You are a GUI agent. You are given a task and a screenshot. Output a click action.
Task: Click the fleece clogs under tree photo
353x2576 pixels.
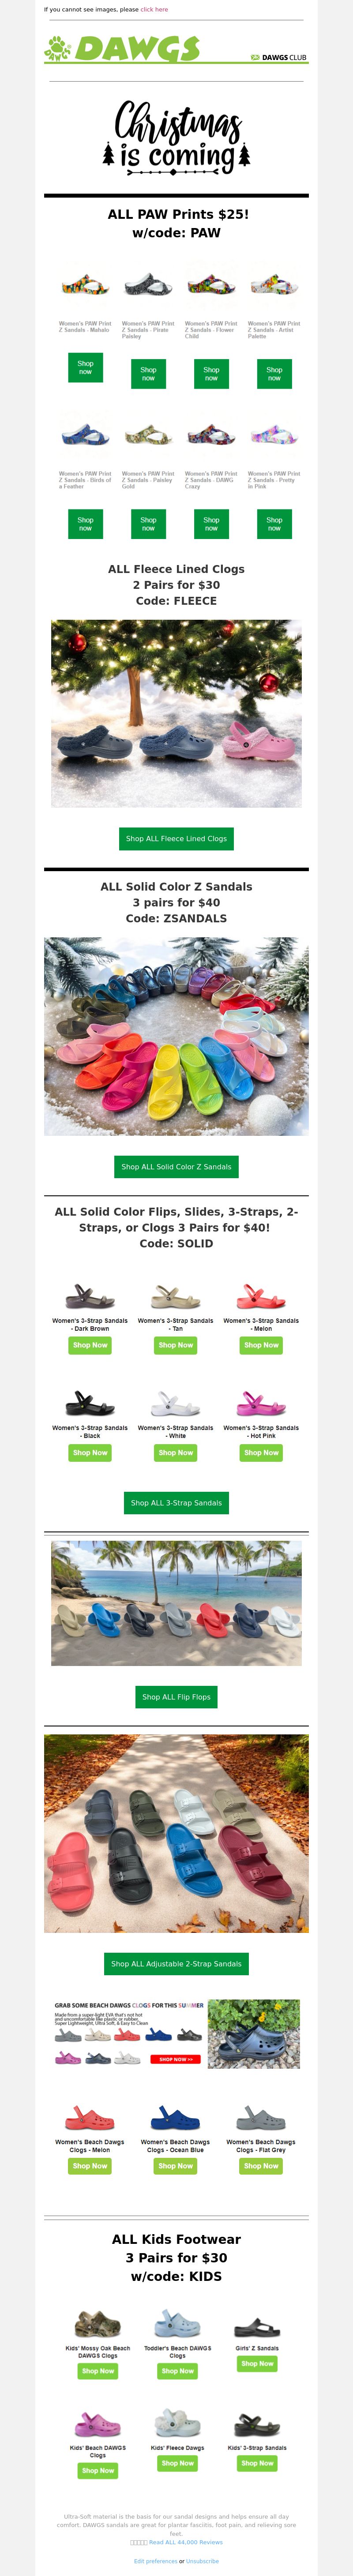click(176, 713)
